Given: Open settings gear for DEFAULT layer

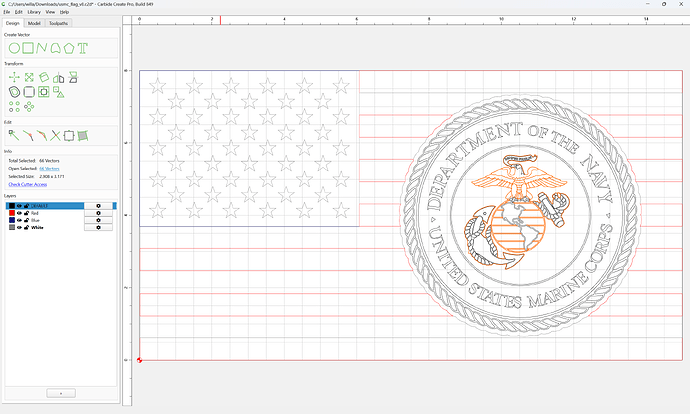Looking at the screenshot, I should click(x=98, y=206).
